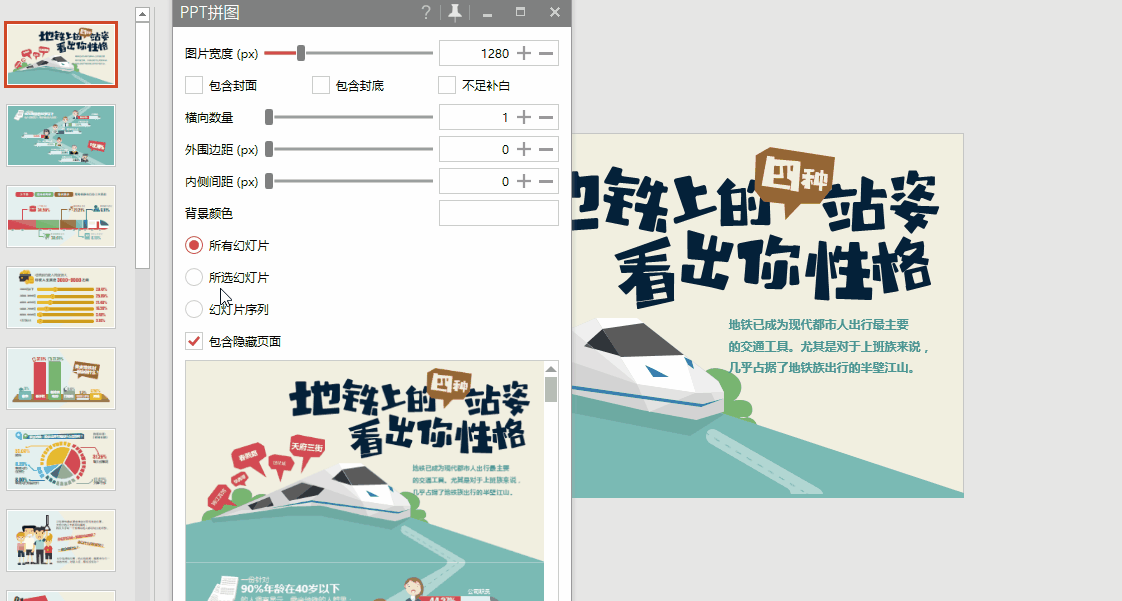Screen dimensions: 1122x601
Task: Click the 图片宽度 value field showing 1280
Action: [477, 53]
